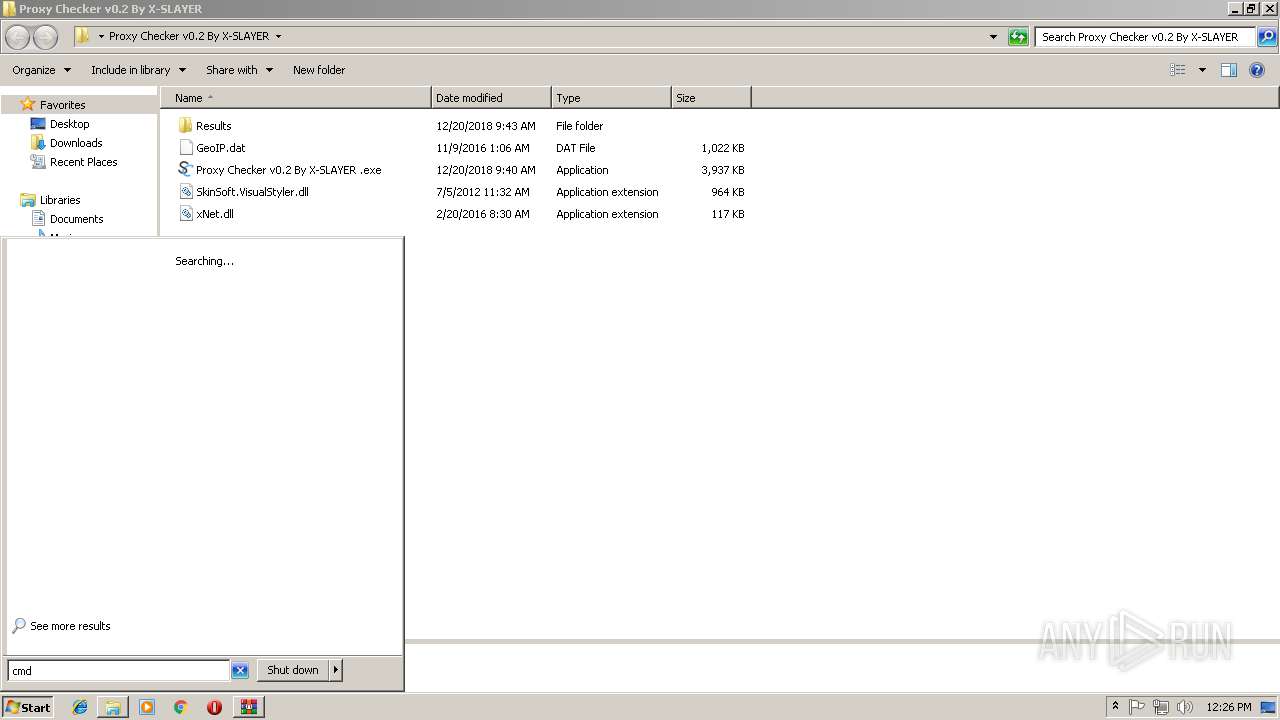Clear the start menu search box
This screenshot has height=720, width=1280.
click(x=240, y=671)
